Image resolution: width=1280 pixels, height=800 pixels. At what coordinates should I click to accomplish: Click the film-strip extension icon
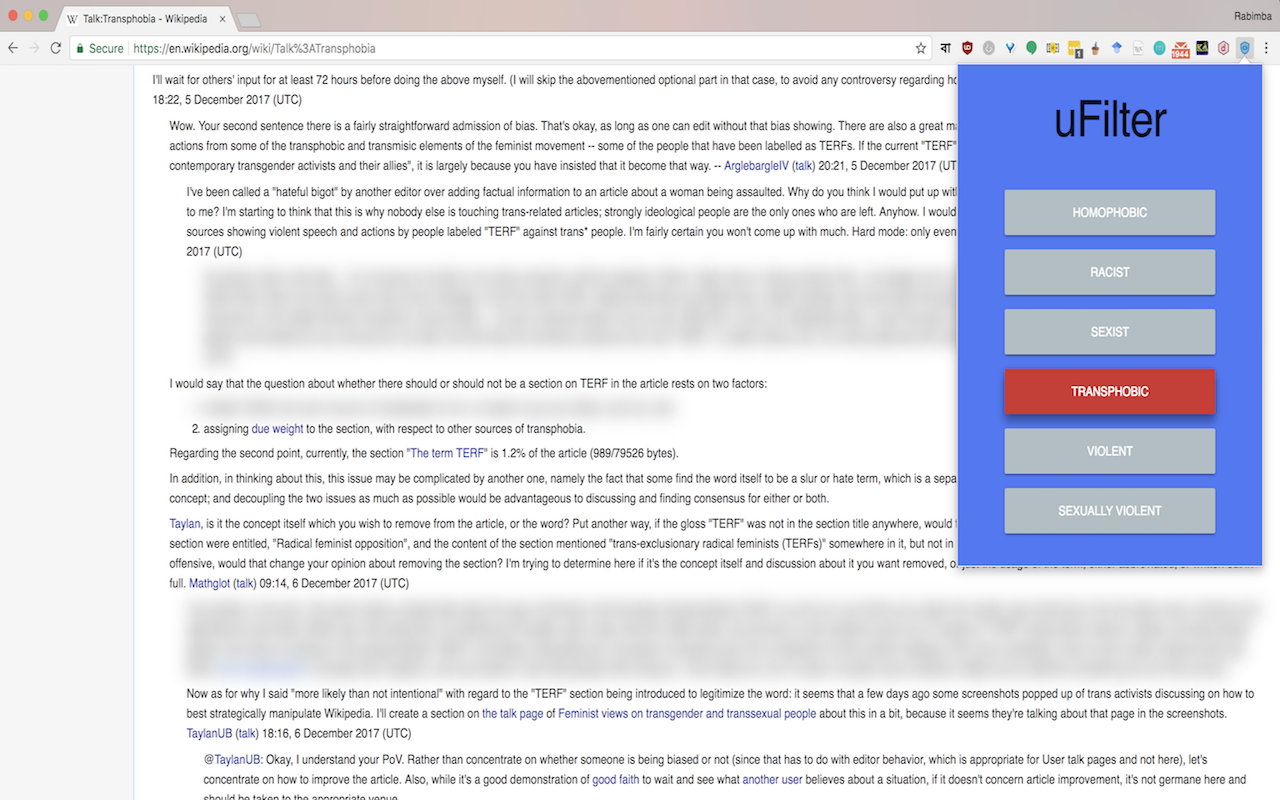point(1053,48)
